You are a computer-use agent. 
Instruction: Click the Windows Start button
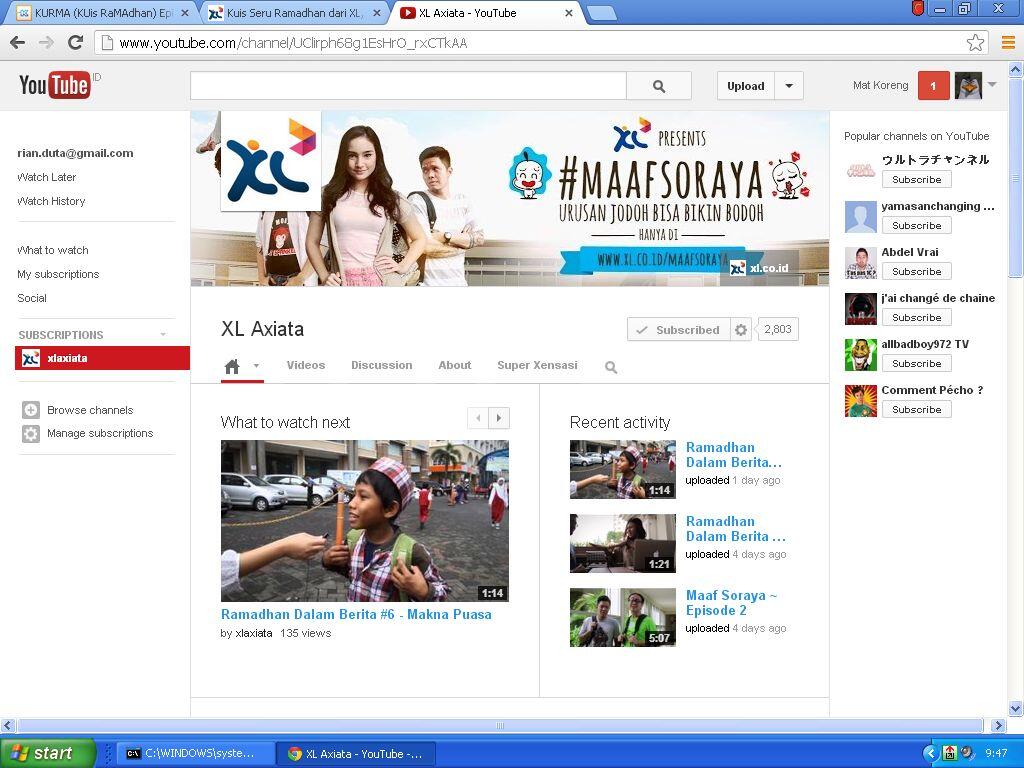47,753
